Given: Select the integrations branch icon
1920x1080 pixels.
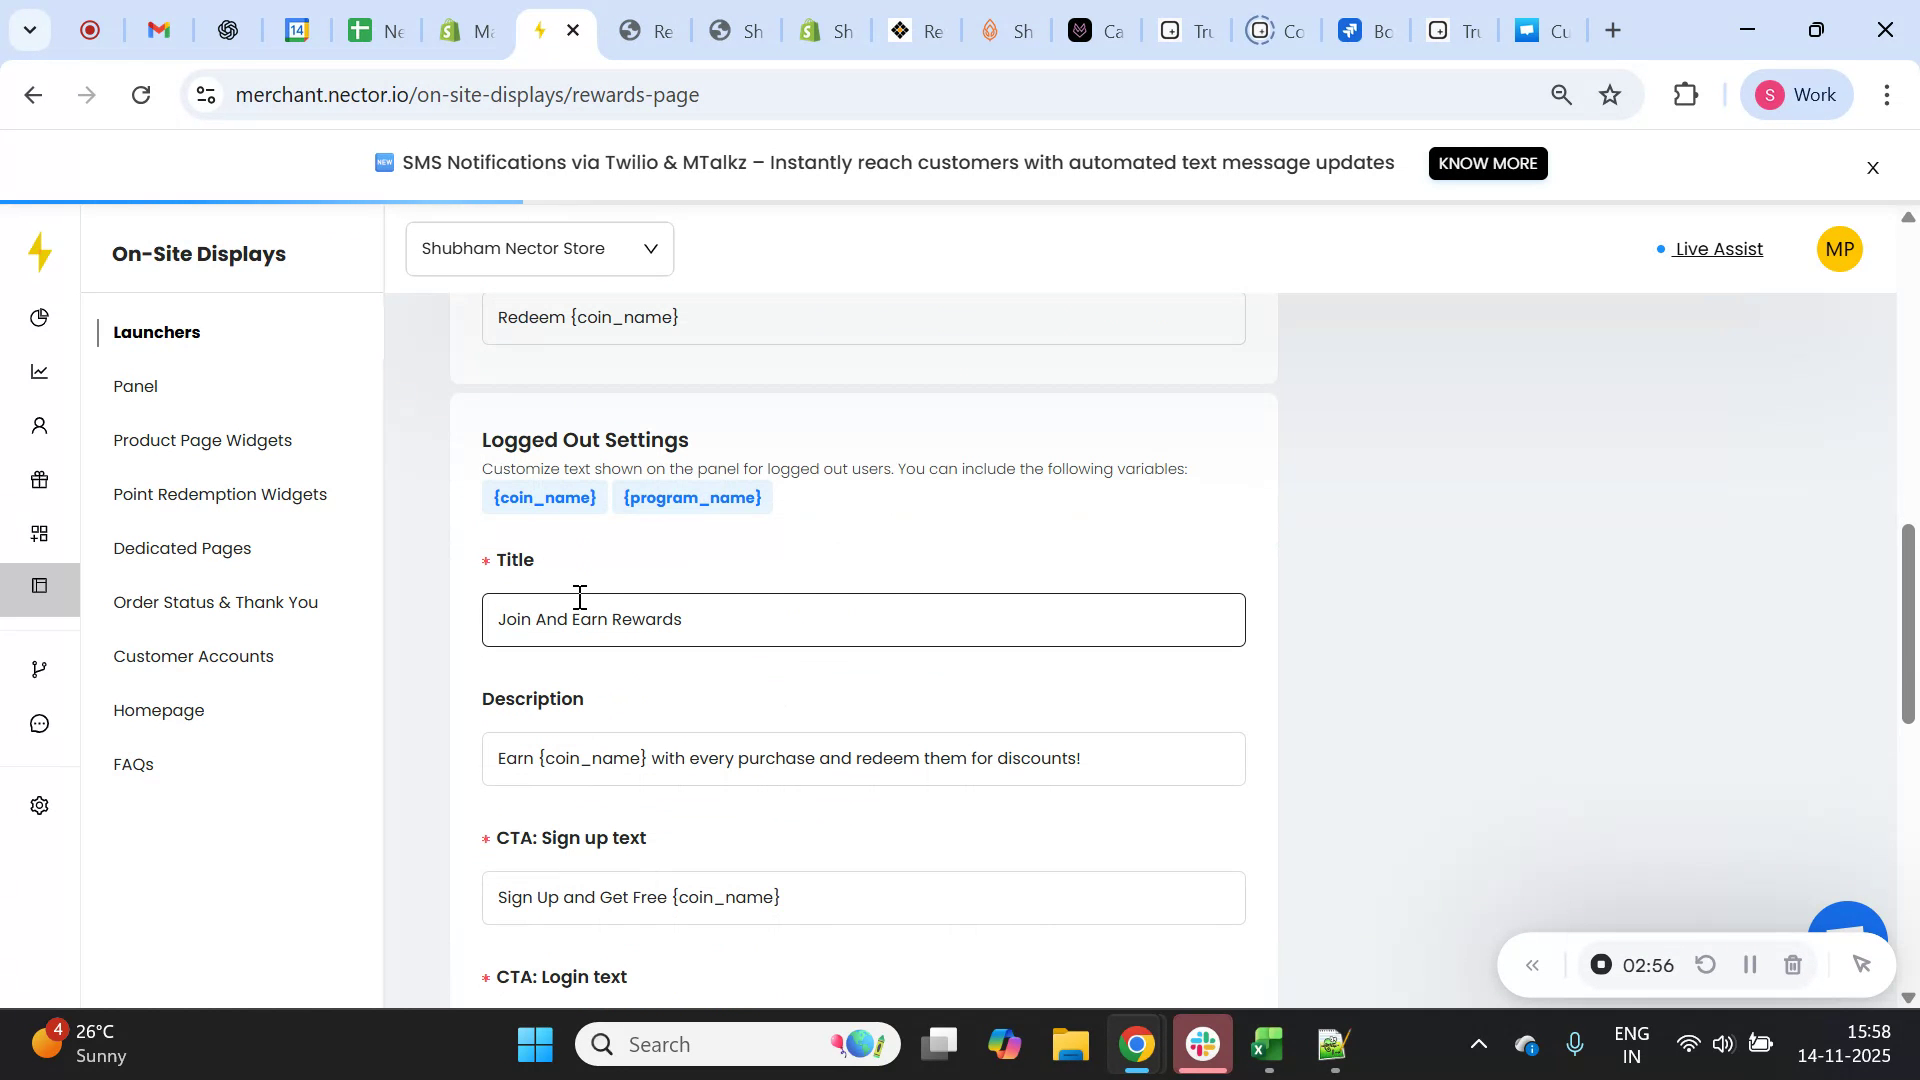Looking at the screenshot, I should point(40,668).
